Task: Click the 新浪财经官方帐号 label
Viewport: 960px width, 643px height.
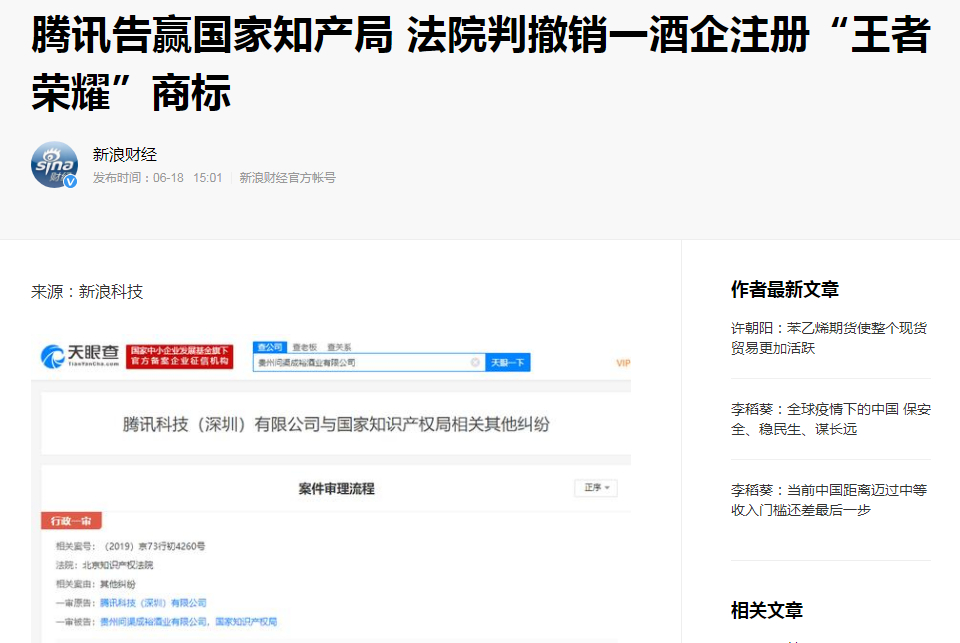Action: (287, 178)
